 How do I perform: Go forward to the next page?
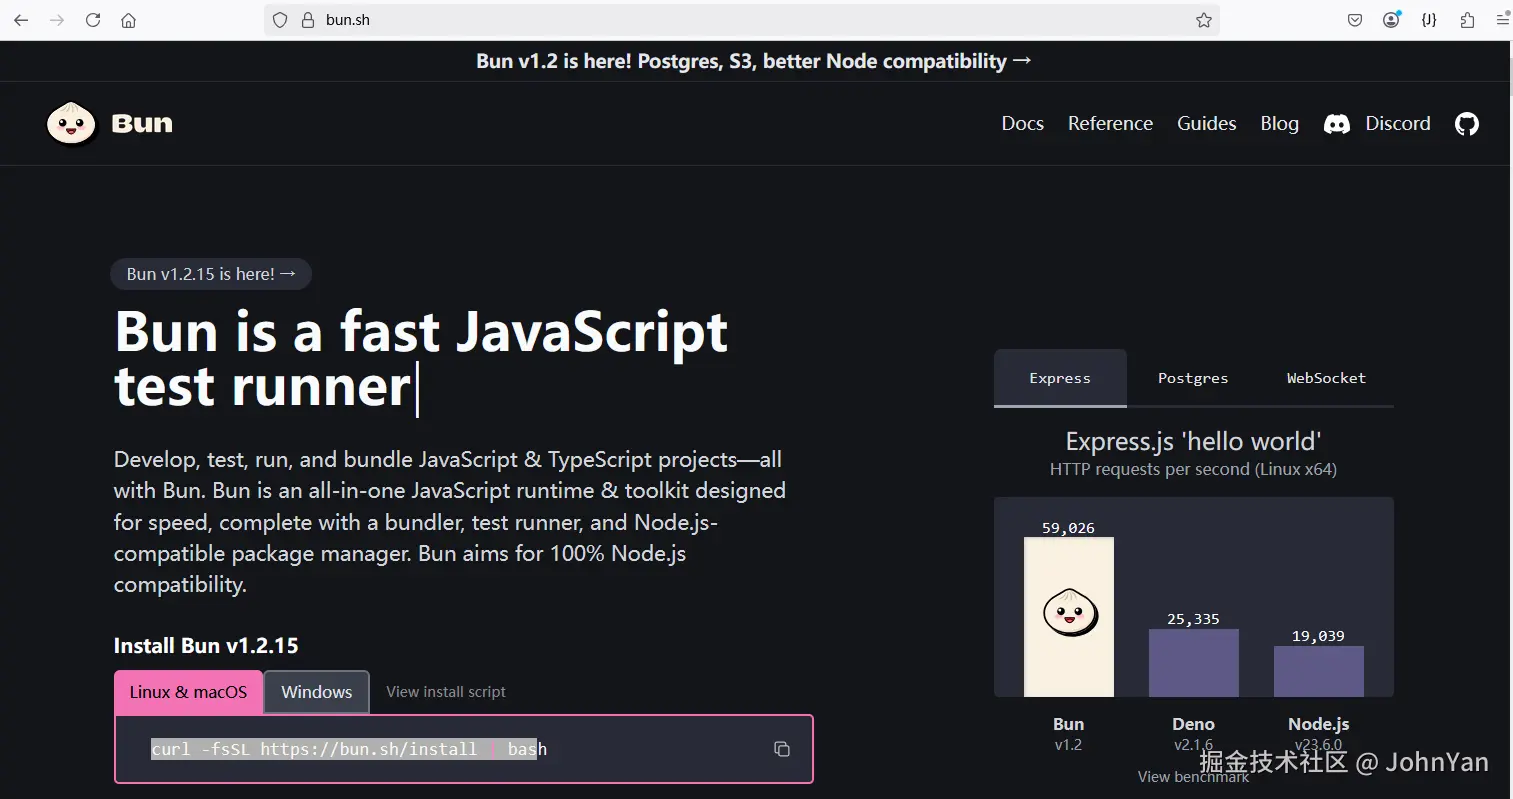click(57, 20)
